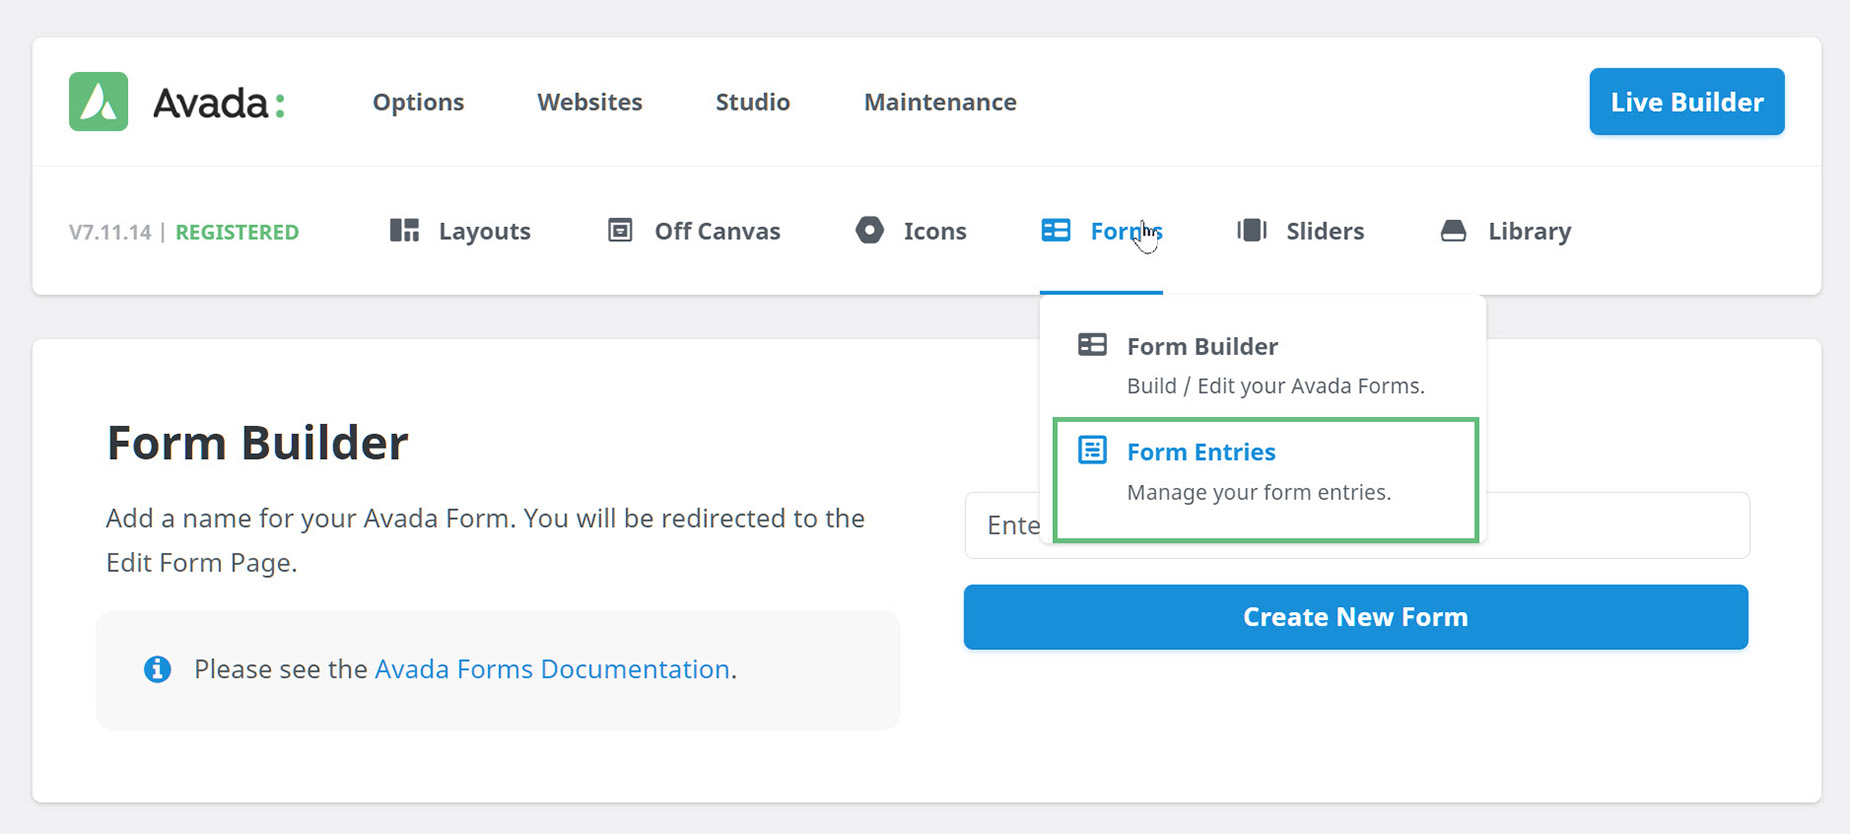The image size is (1850, 834).
Task: Click the Form Builder dropdown icon
Action: tap(1092, 345)
